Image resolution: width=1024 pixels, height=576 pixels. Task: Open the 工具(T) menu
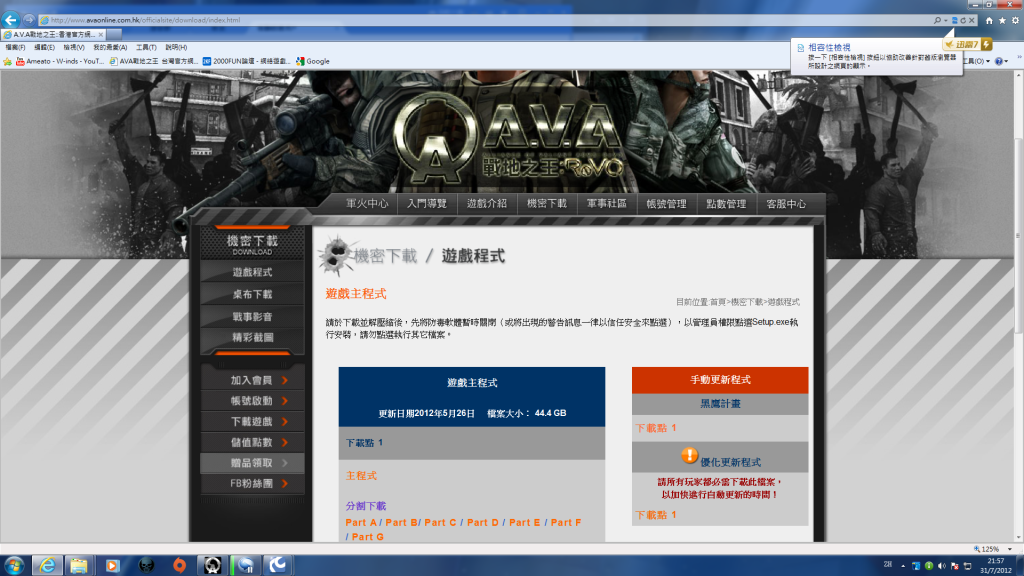click(146, 48)
